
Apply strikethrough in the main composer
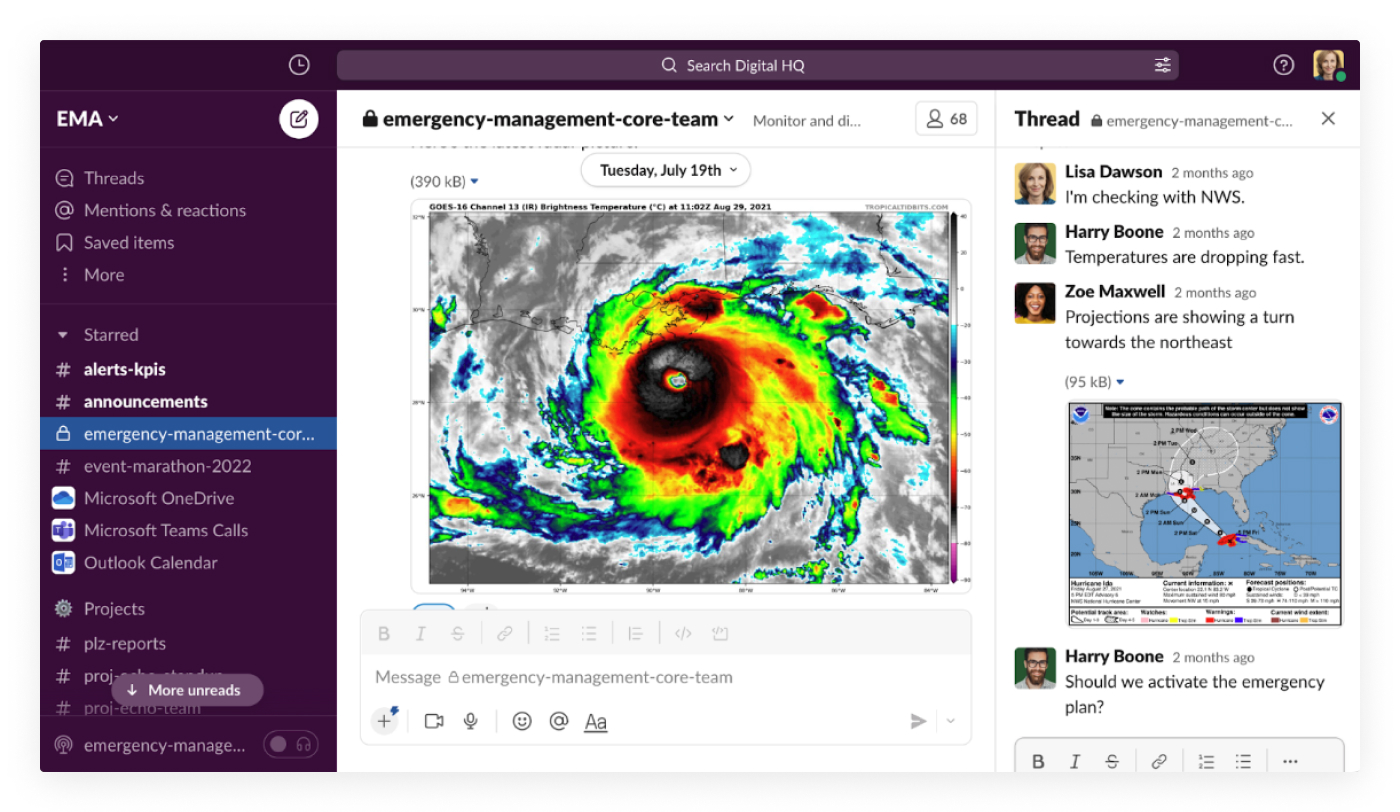tap(458, 633)
